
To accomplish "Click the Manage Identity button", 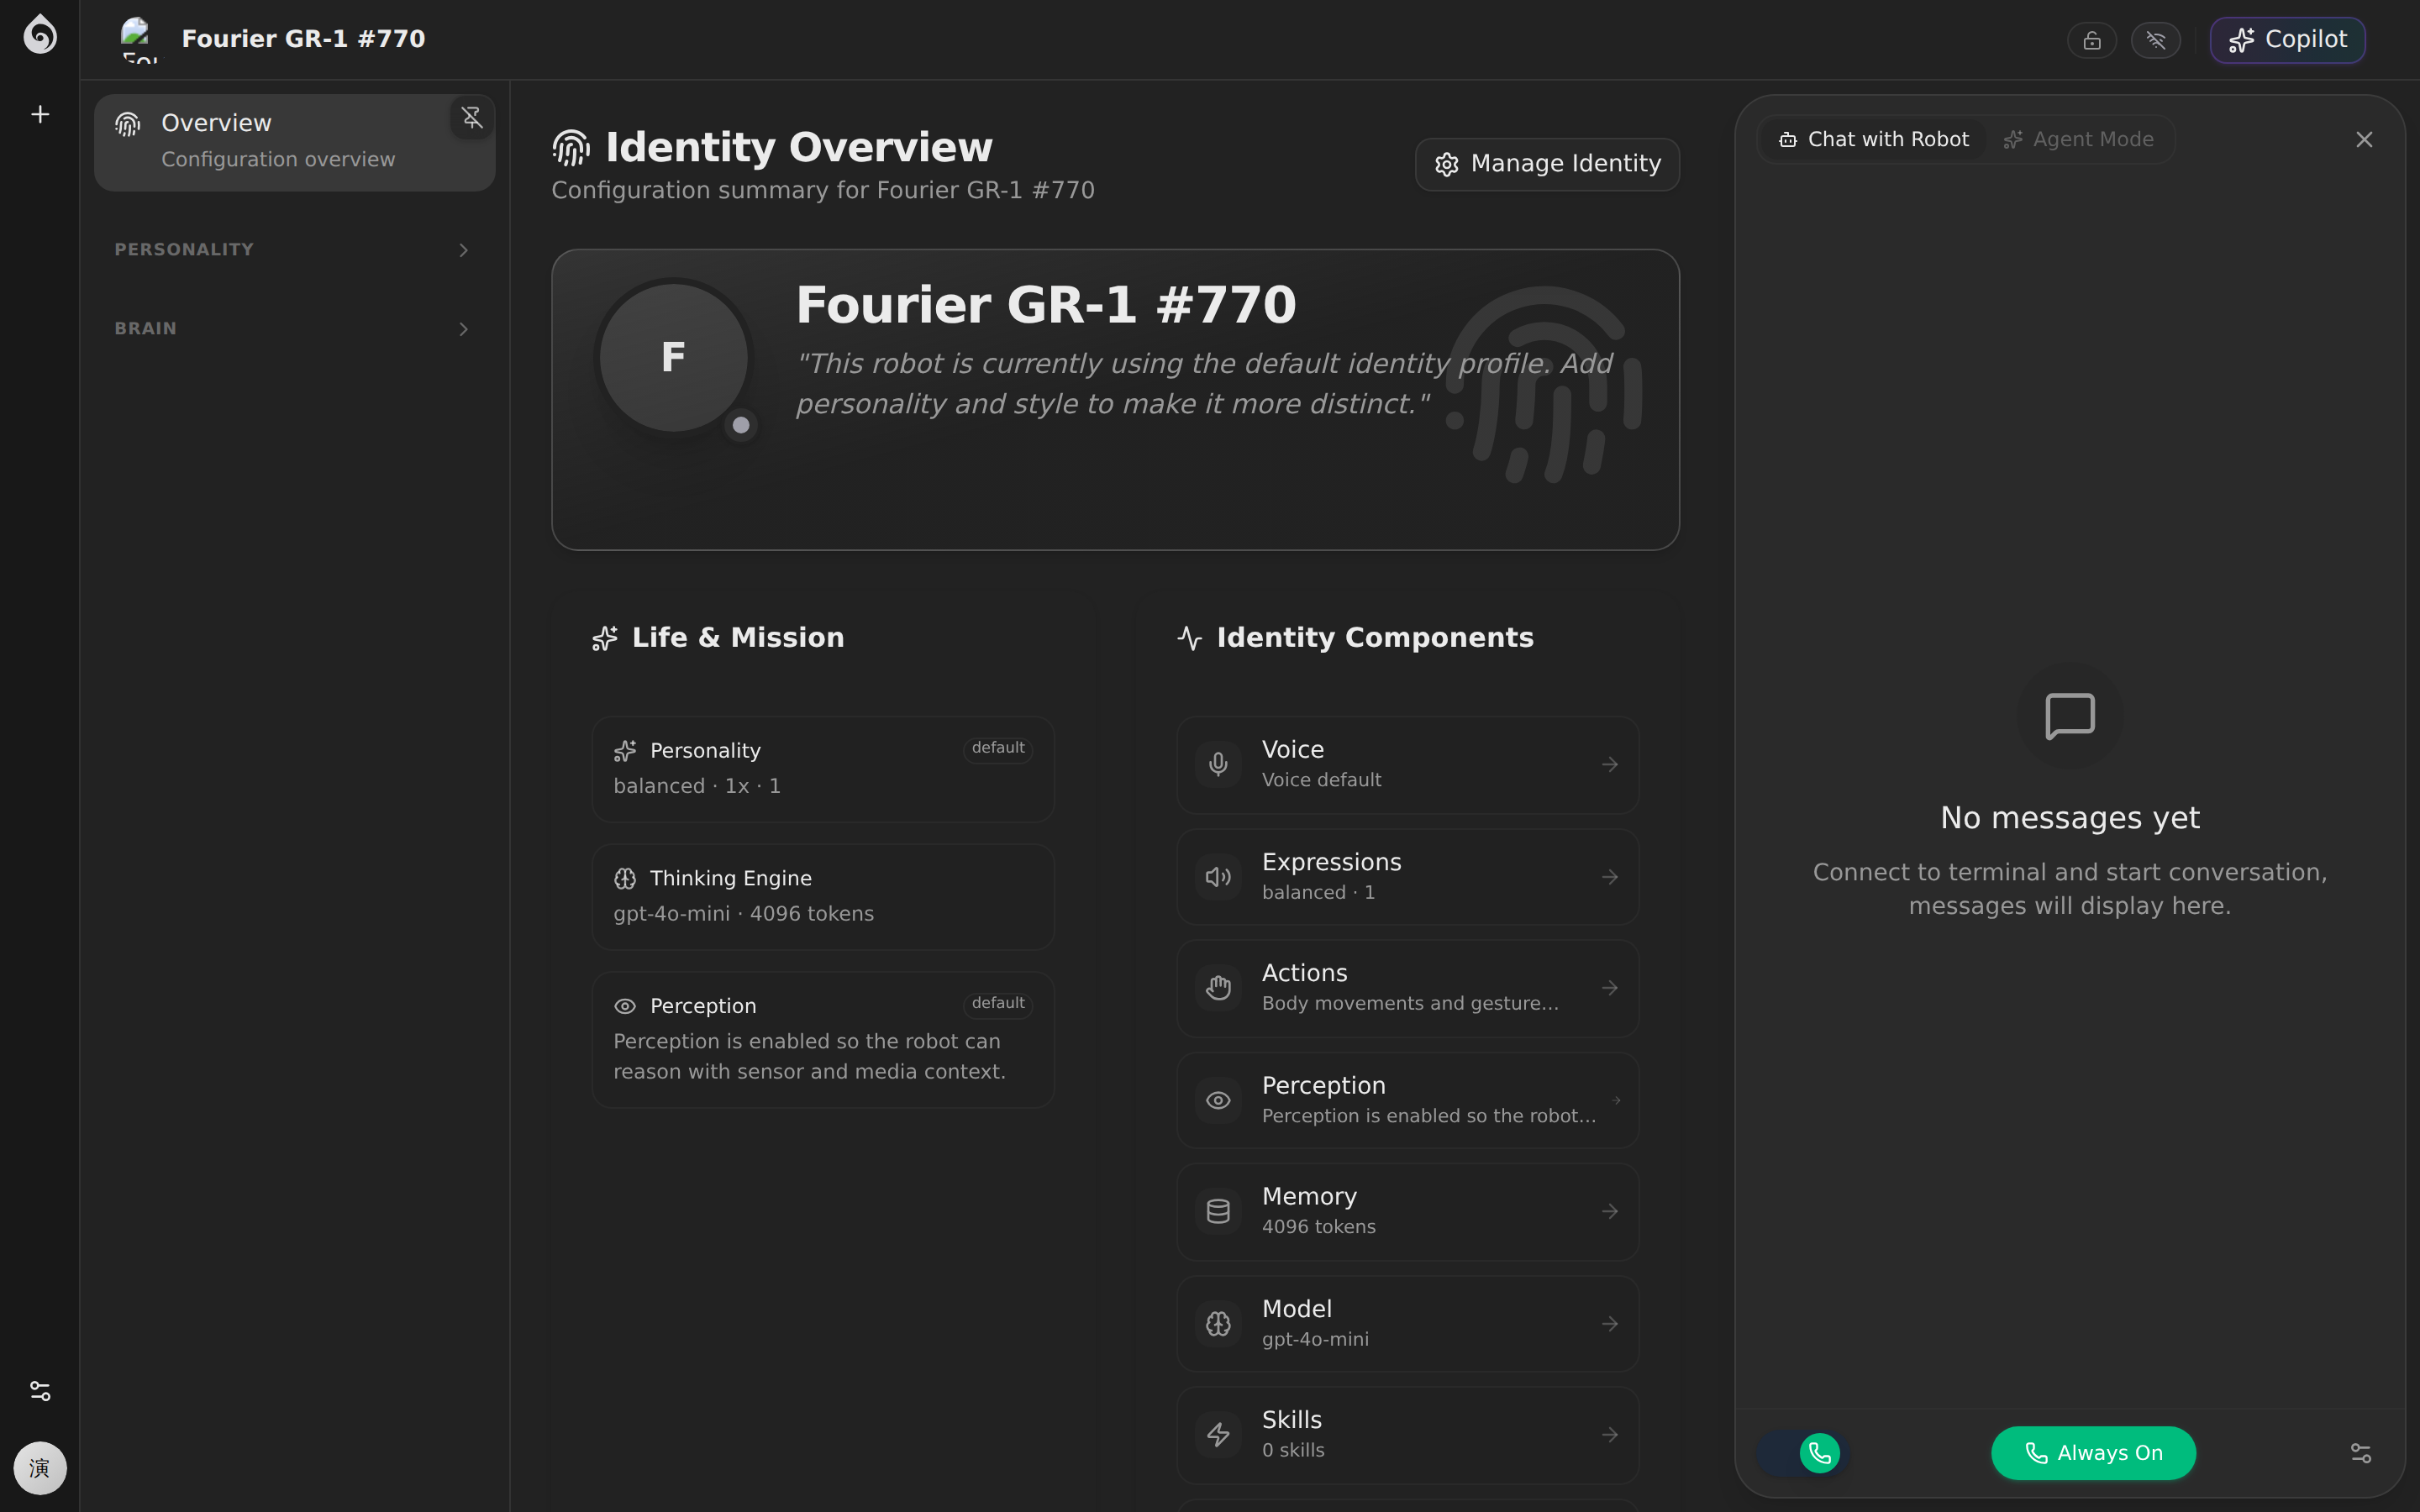I will [x=1547, y=164].
